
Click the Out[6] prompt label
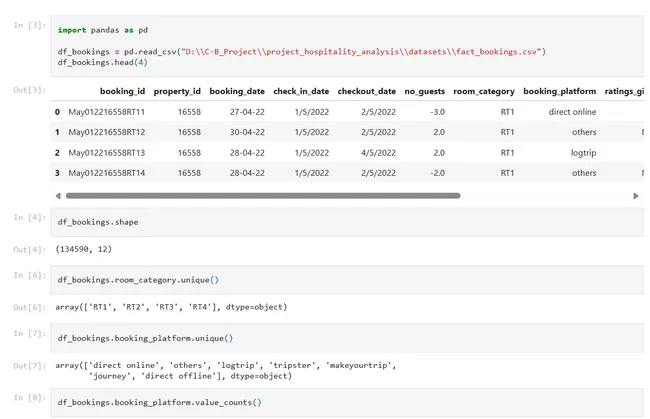(x=29, y=308)
